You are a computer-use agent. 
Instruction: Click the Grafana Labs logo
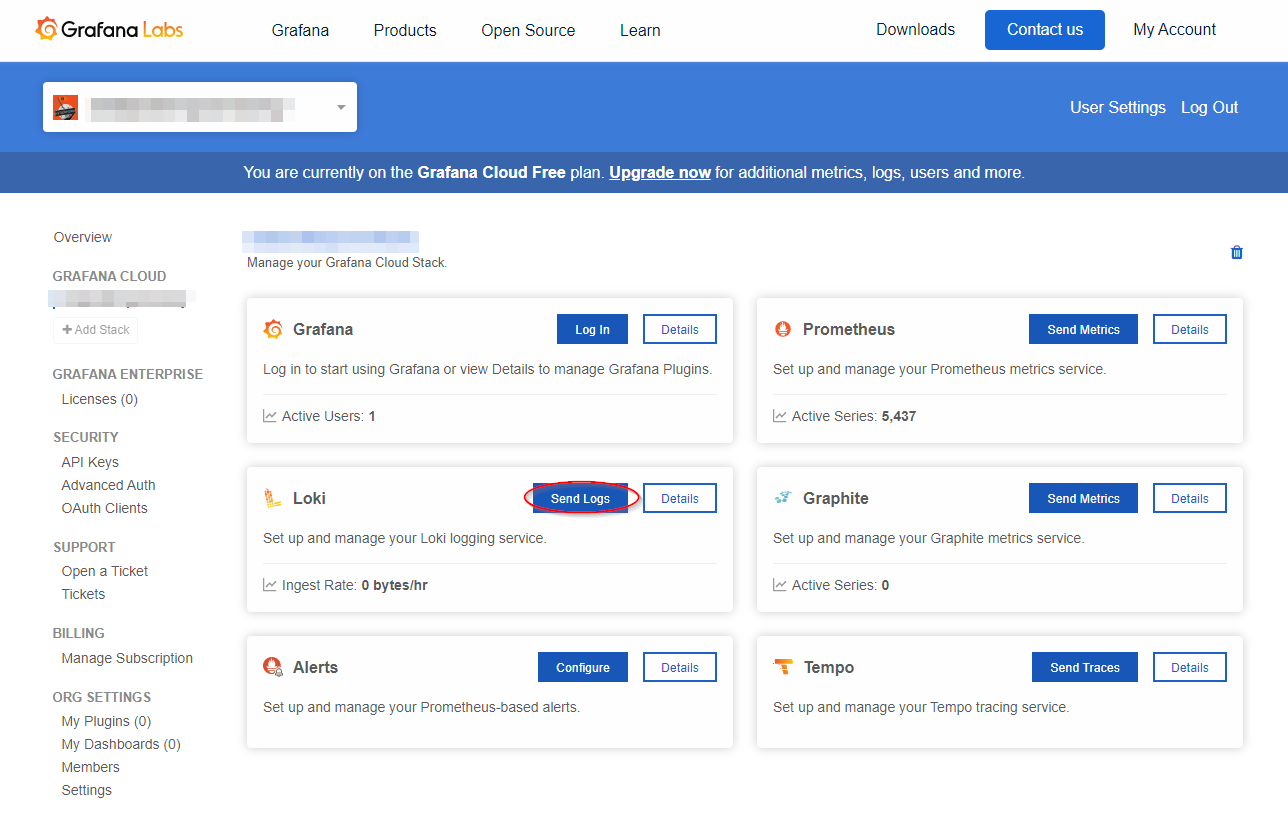(x=109, y=29)
